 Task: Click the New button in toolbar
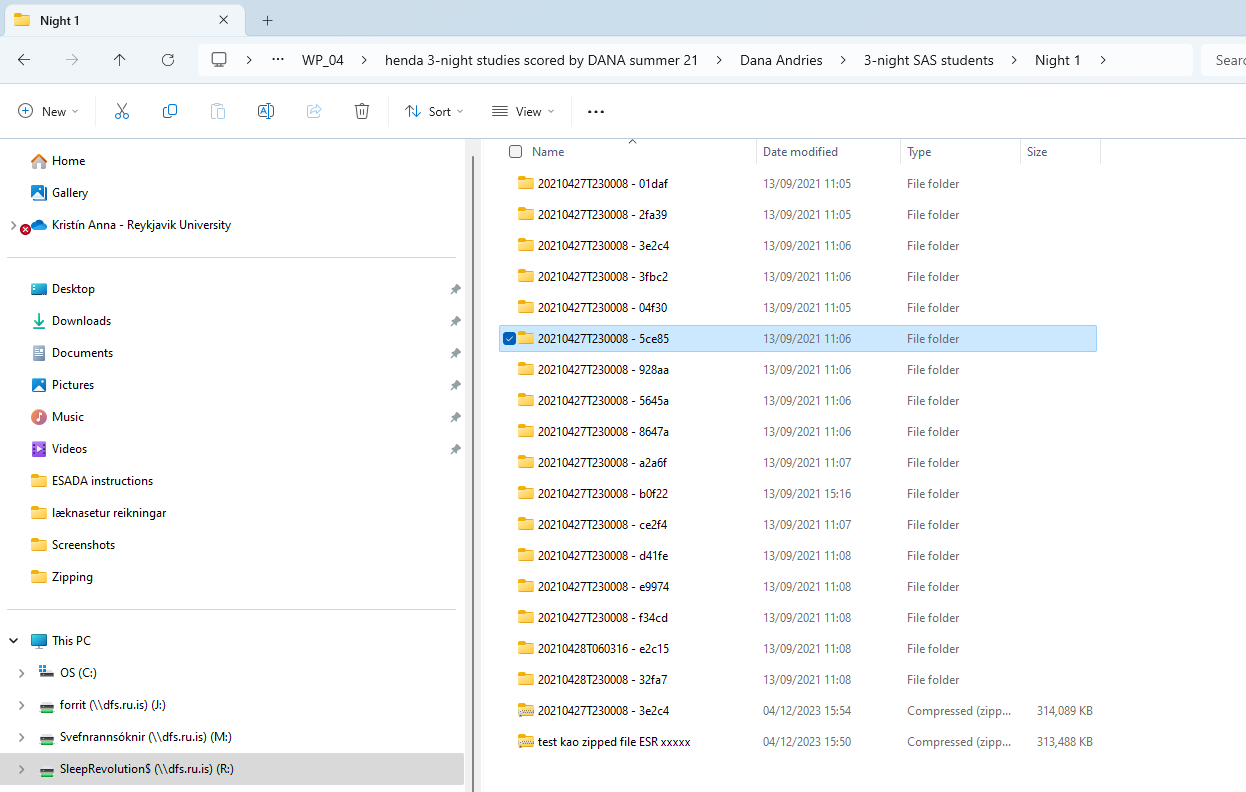[x=48, y=112]
